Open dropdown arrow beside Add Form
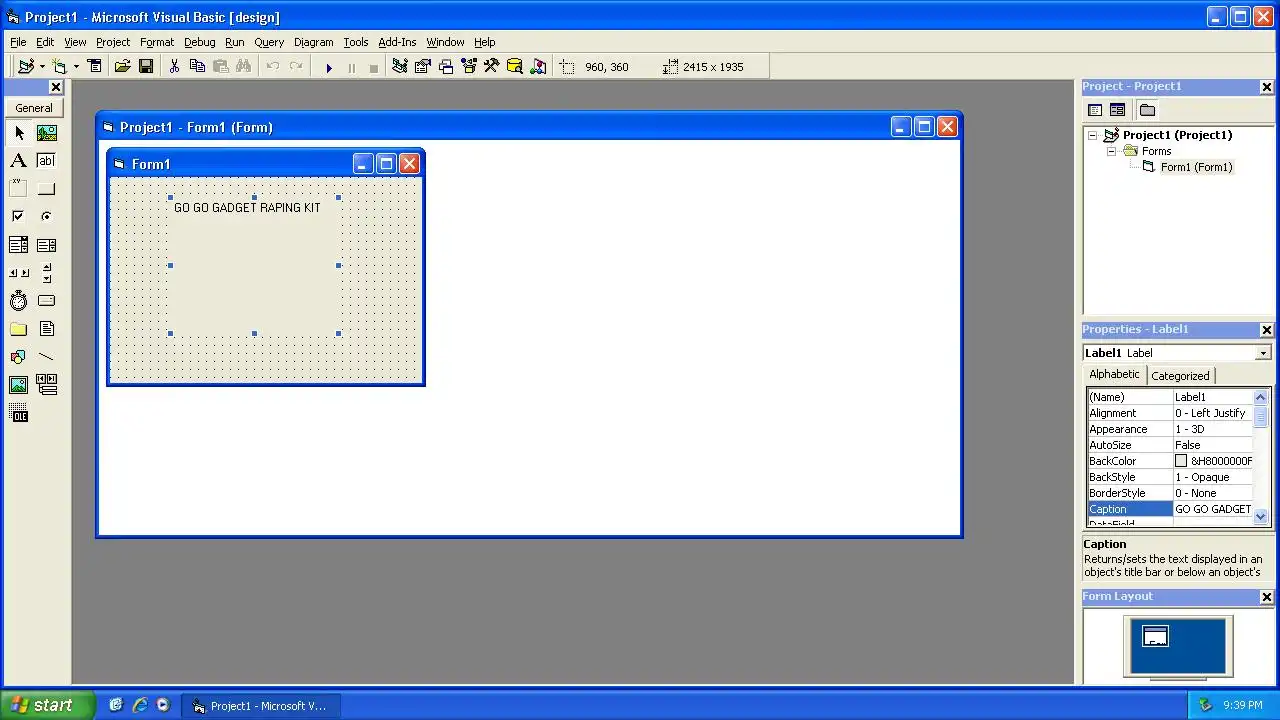Screen dimensions: 1280x720 [76, 67]
